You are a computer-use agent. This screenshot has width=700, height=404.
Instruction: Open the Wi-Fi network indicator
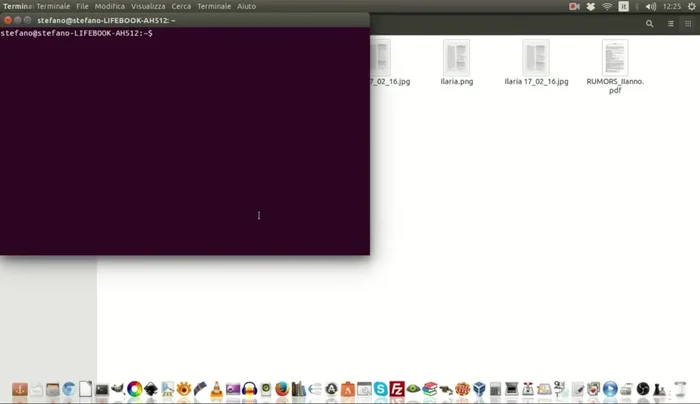[607, 6]
